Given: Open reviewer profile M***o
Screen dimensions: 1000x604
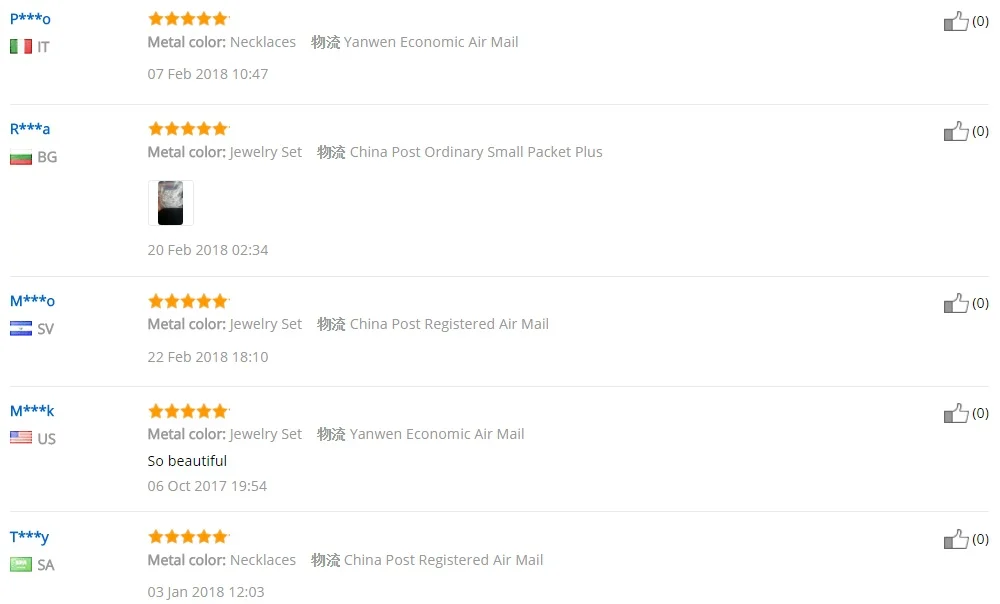Looking at the screenshot, I should point(32,300).
